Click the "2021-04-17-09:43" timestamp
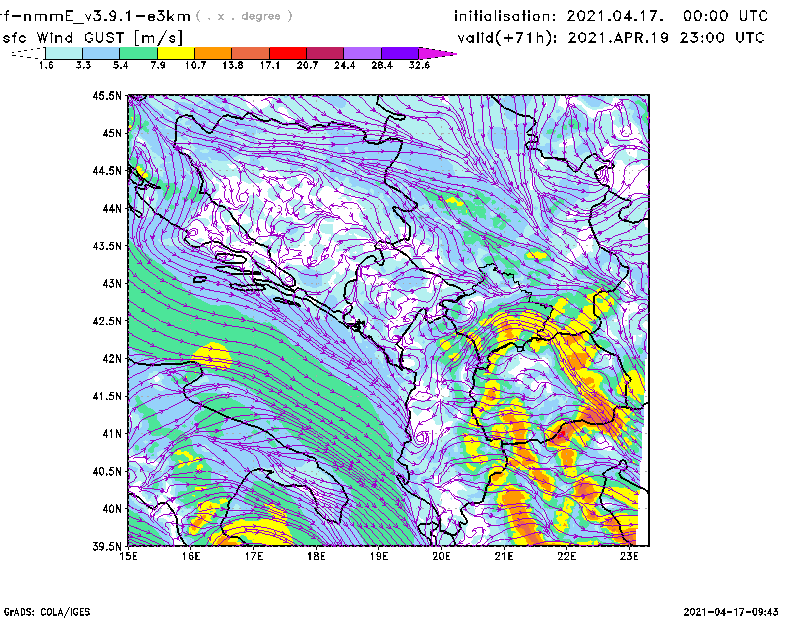 pos(731,611)
